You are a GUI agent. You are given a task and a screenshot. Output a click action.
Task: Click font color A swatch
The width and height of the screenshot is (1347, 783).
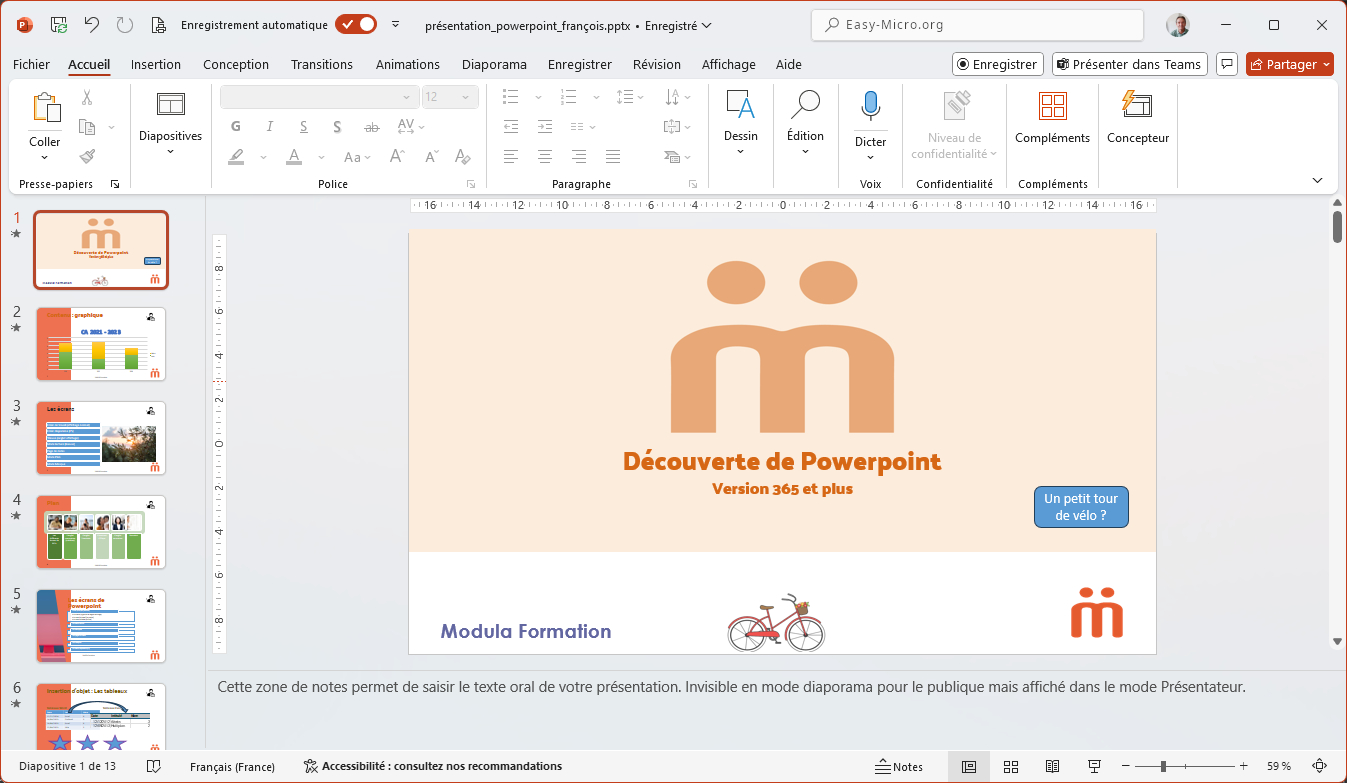[294, 157]
